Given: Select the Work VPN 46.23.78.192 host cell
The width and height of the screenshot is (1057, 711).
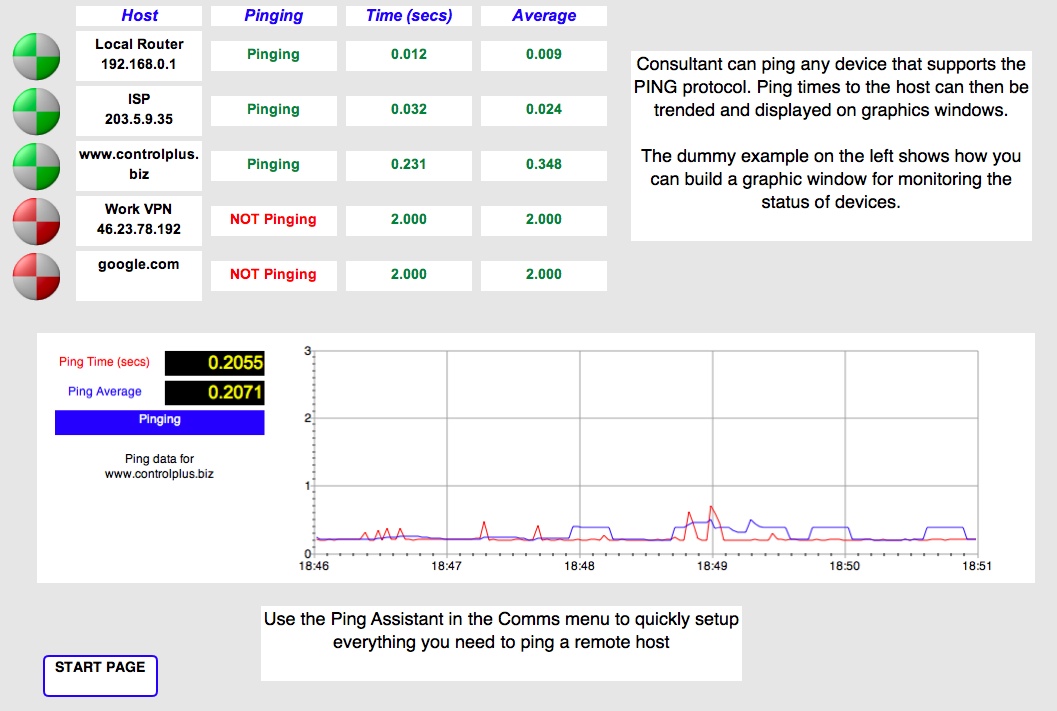Looking at the screenshot, I should (139, 220).
